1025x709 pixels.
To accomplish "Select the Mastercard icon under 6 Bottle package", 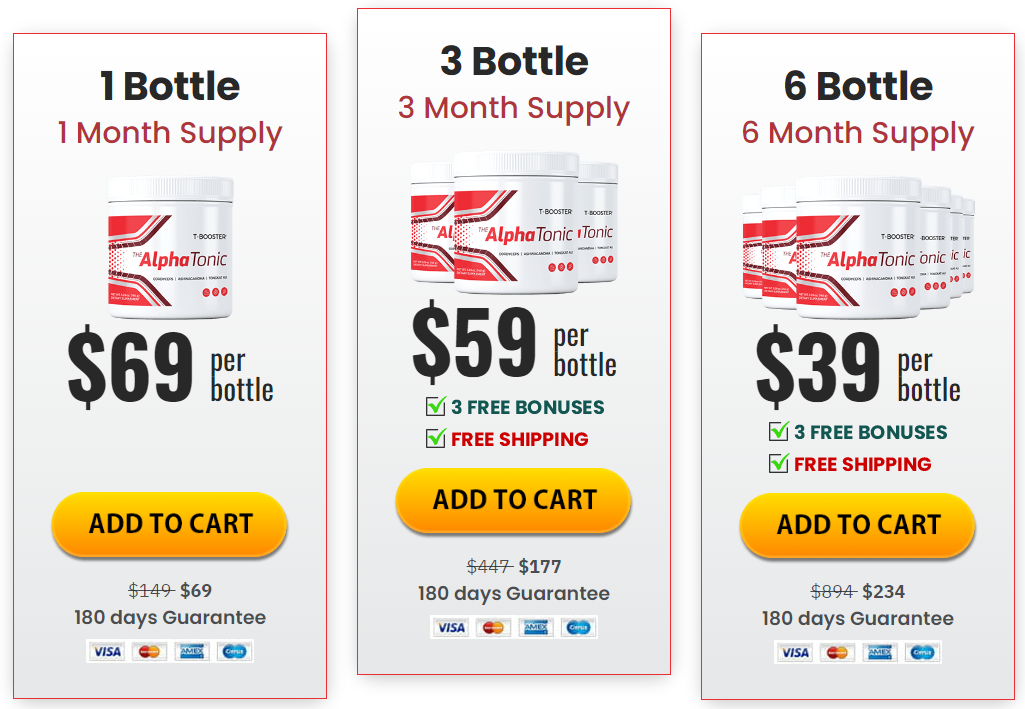I will click(836, 652).
